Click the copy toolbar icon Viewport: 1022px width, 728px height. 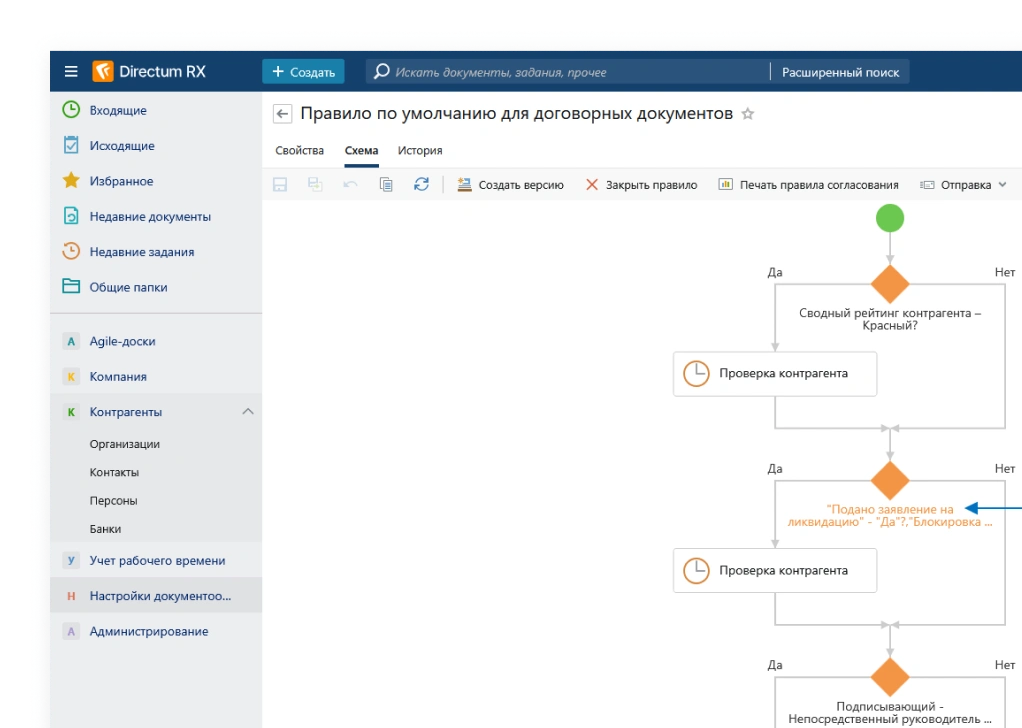tap(386, 185)
